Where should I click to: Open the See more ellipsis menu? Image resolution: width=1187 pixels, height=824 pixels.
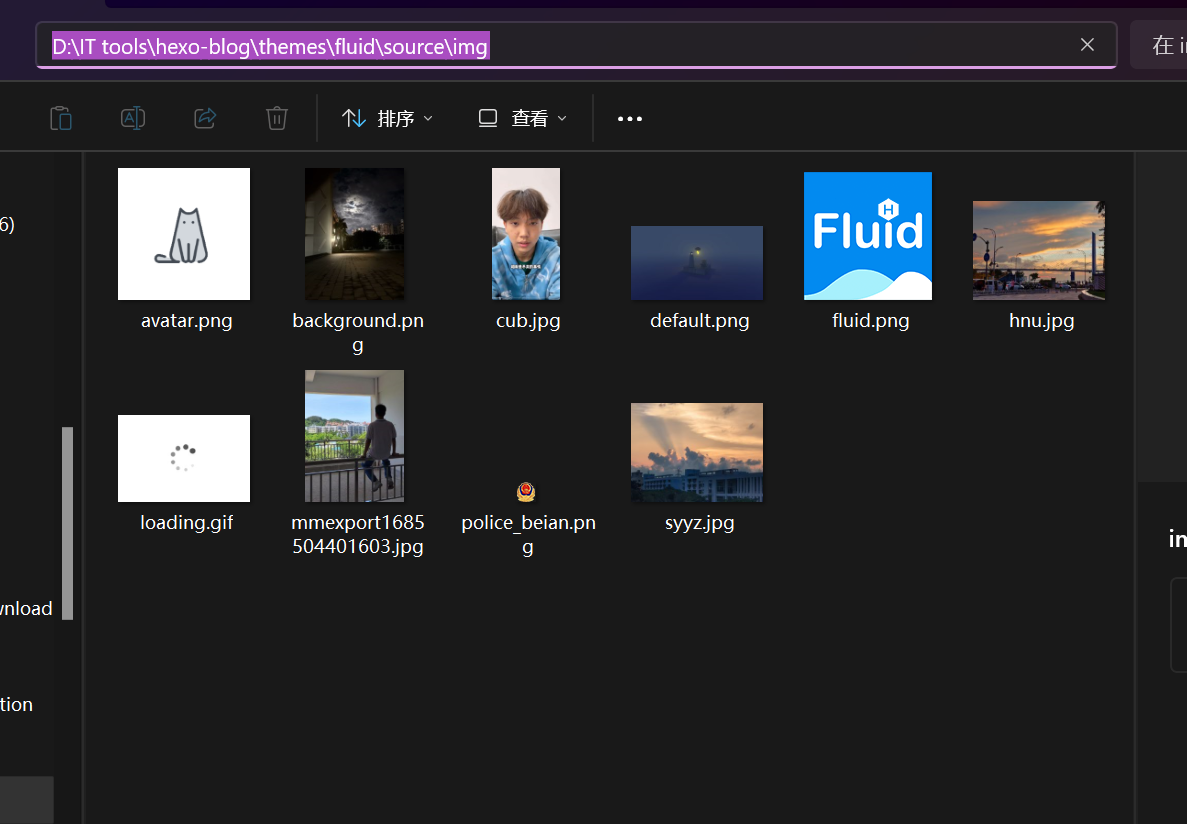click(x=630, y=119)
